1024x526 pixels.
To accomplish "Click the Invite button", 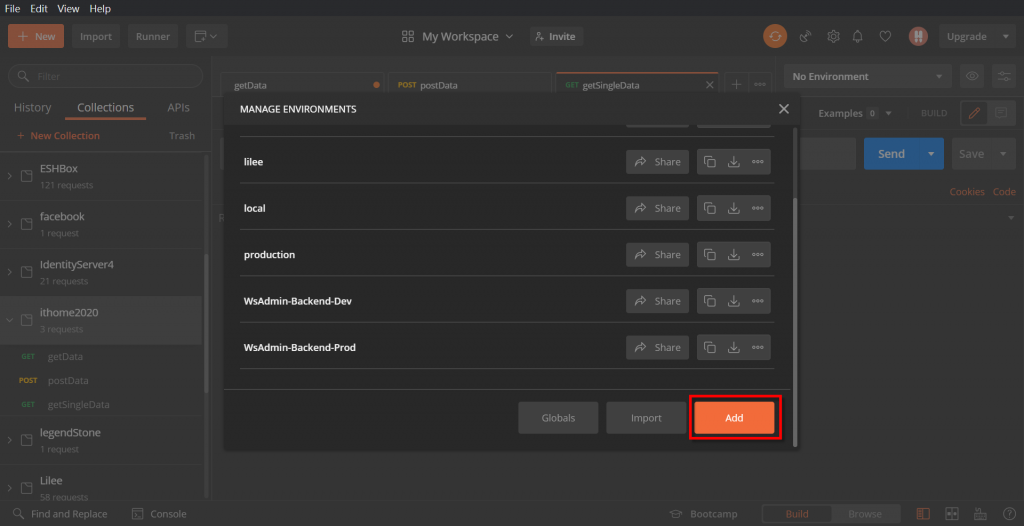I will click(556, 37).
